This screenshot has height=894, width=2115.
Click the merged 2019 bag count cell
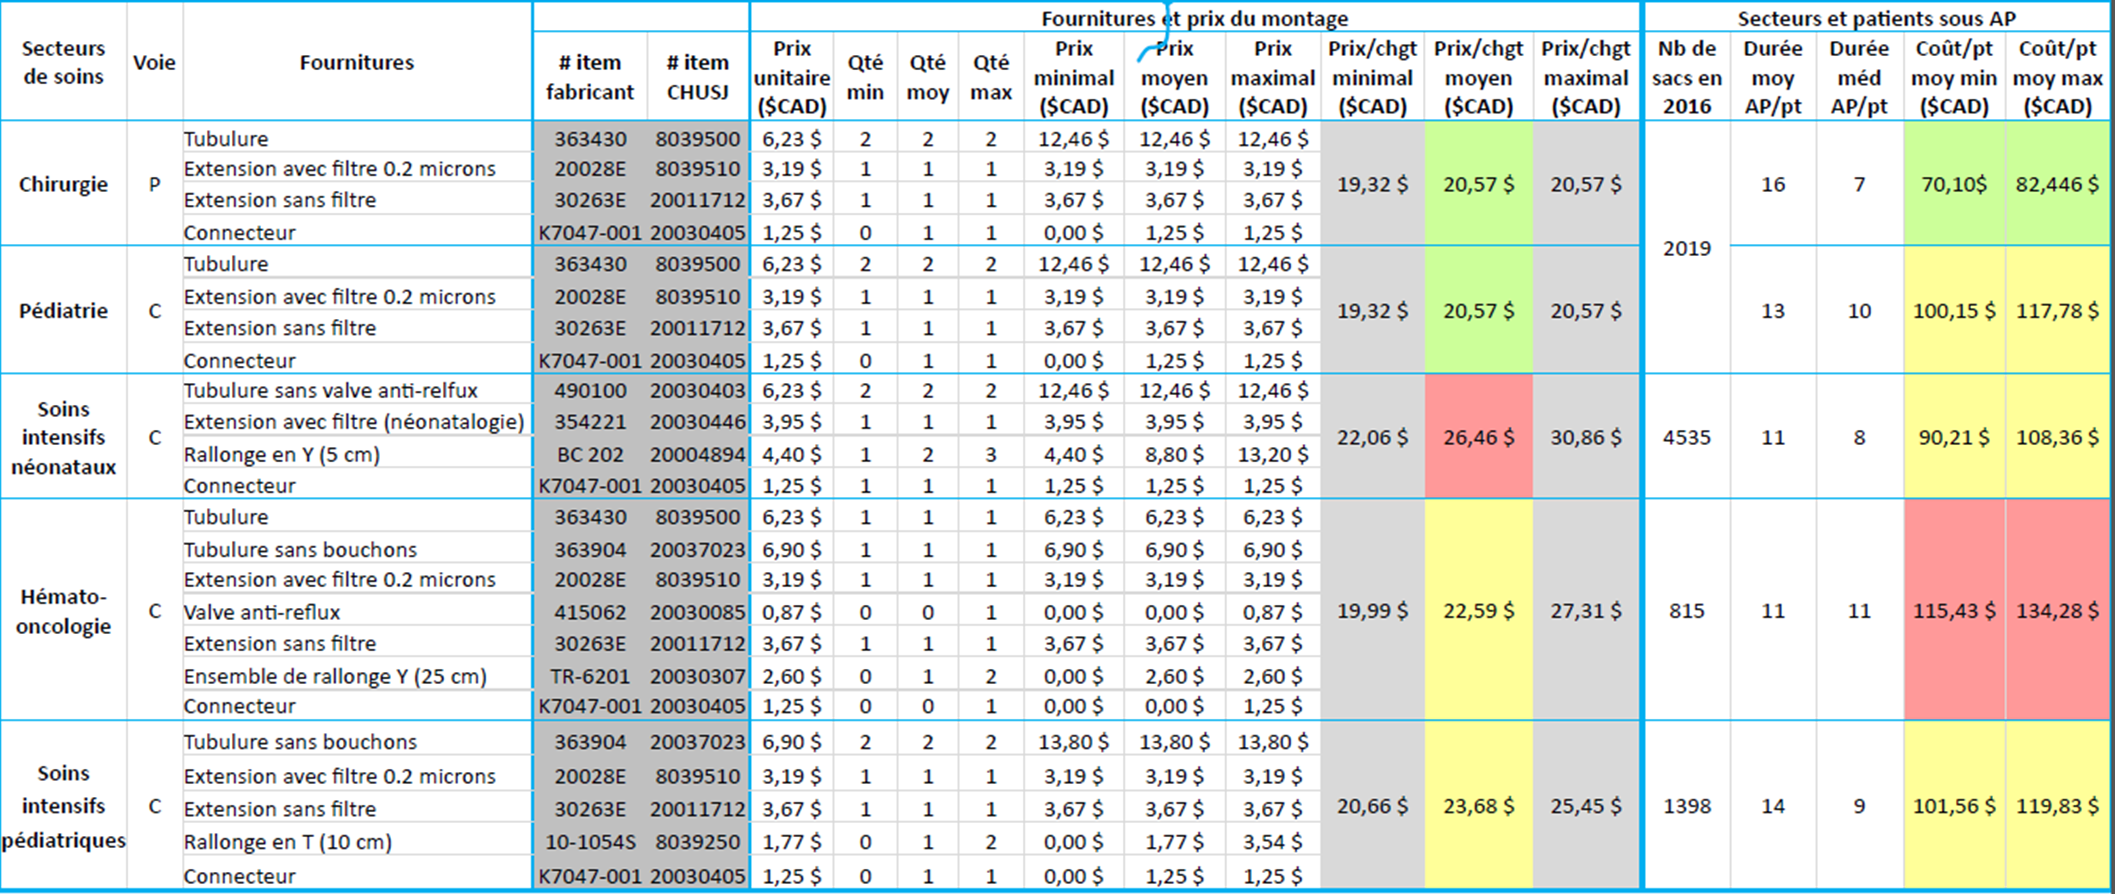1686,248
